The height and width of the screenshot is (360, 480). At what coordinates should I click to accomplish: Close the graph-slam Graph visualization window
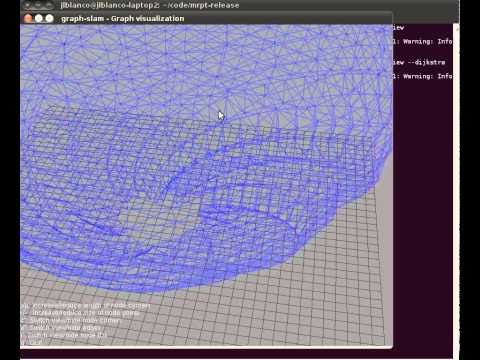(x=29, y=19)
